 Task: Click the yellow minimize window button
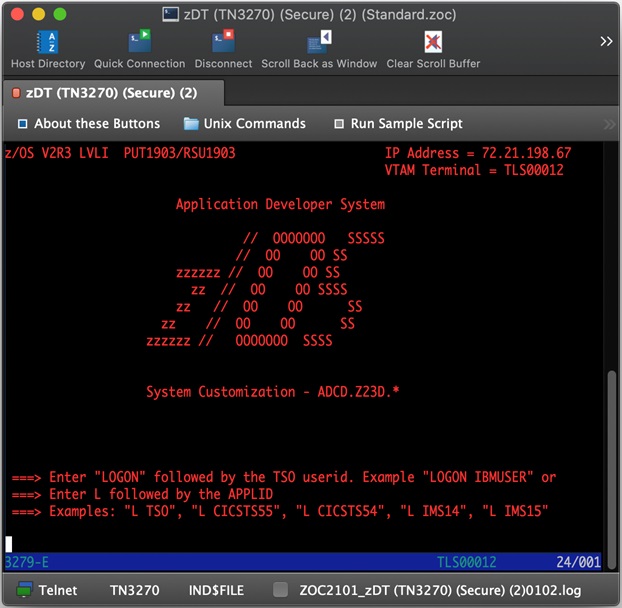[x=38, y=15]
